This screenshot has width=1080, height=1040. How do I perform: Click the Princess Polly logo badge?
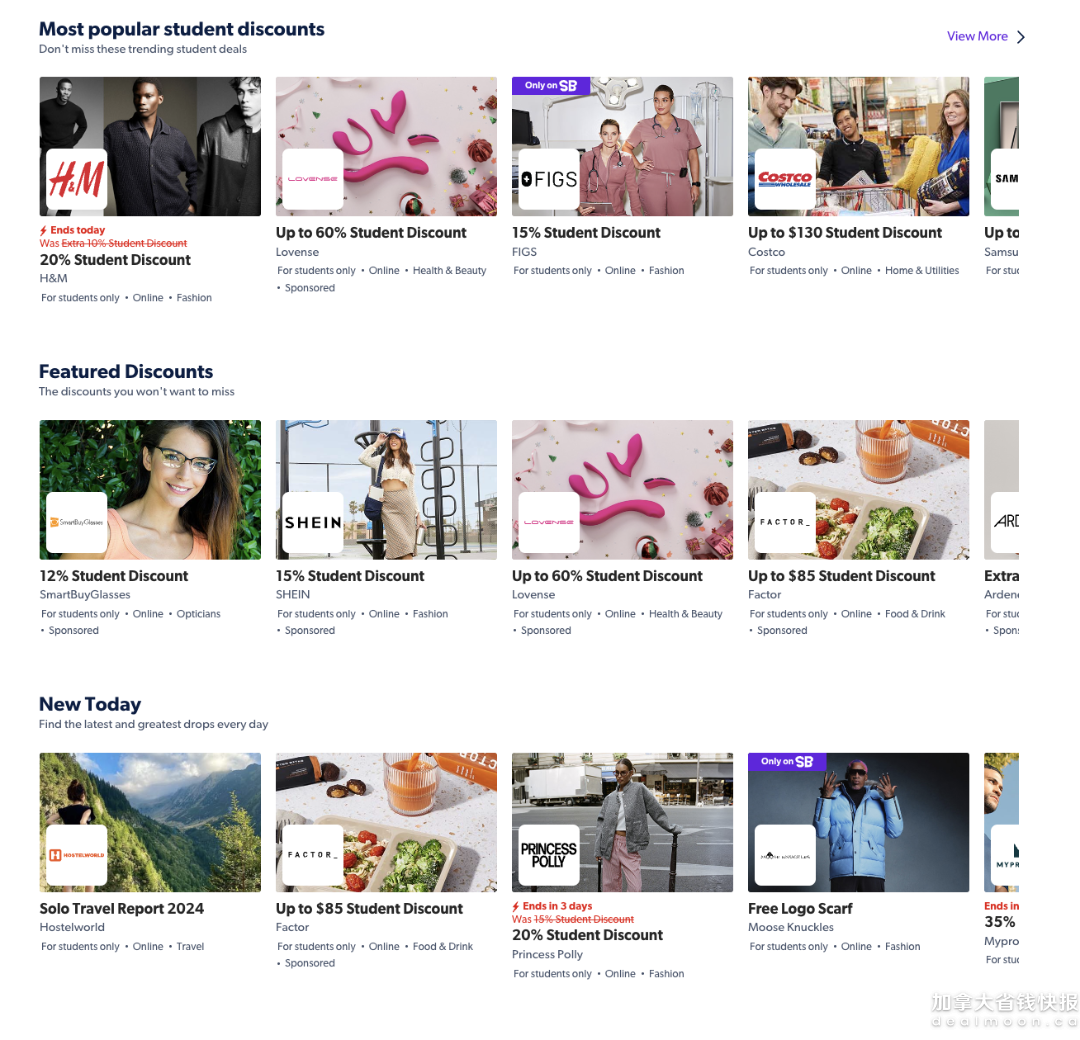[x=549, y=855]
